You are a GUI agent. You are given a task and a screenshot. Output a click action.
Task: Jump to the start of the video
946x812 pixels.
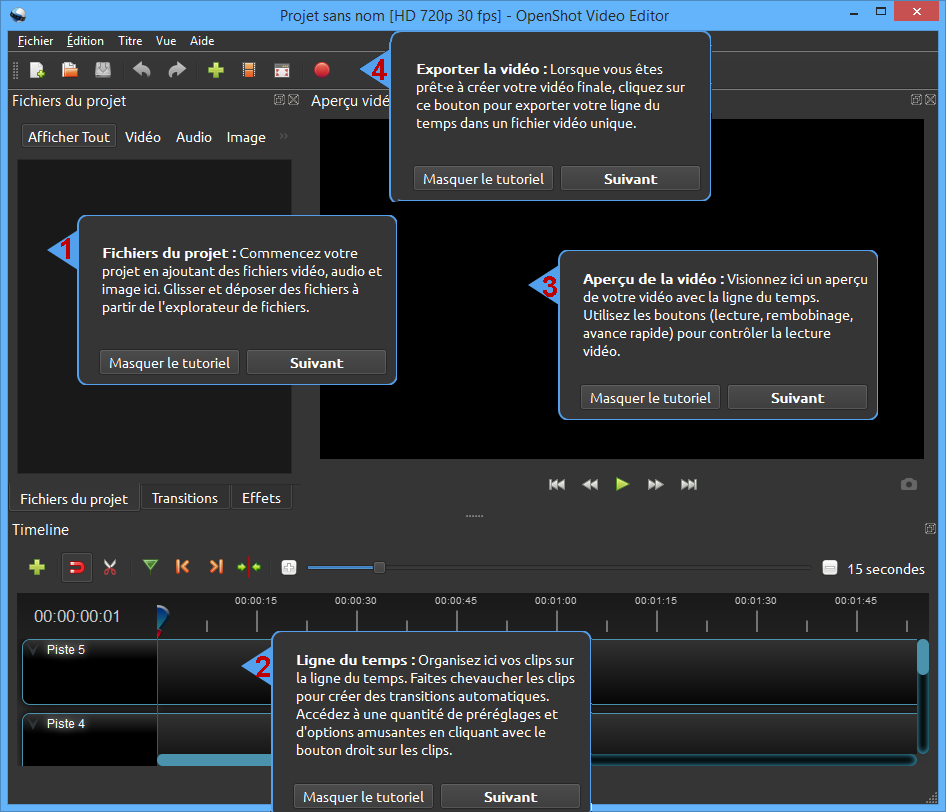[557, 484]
